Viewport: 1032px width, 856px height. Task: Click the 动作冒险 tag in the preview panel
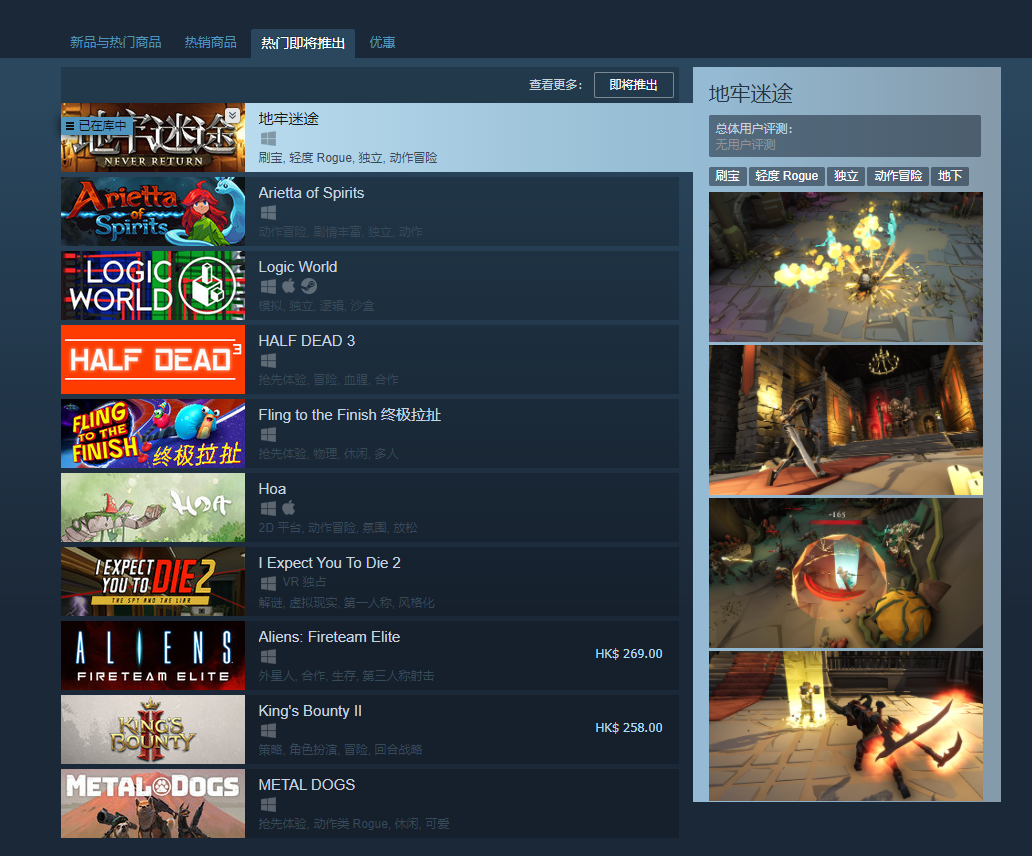click(898, 176)
